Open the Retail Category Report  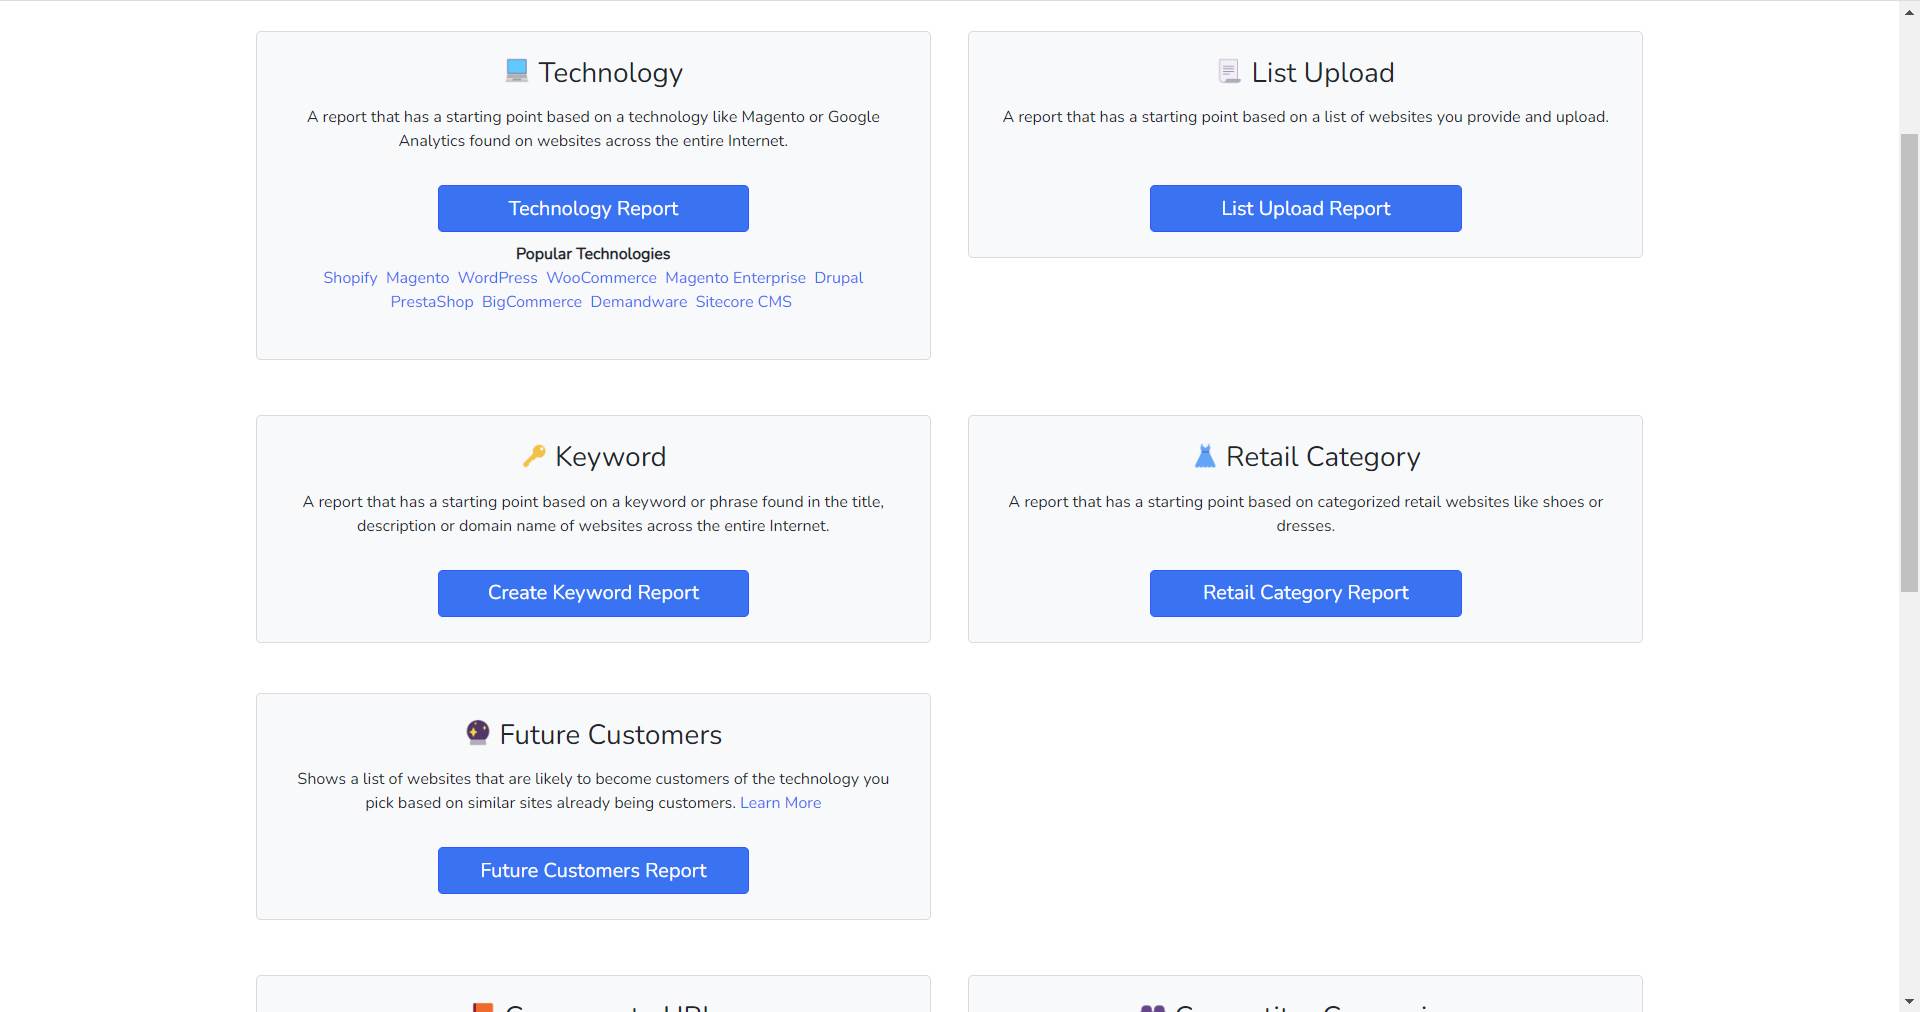pyautogui.click(x=1305, y=593)
